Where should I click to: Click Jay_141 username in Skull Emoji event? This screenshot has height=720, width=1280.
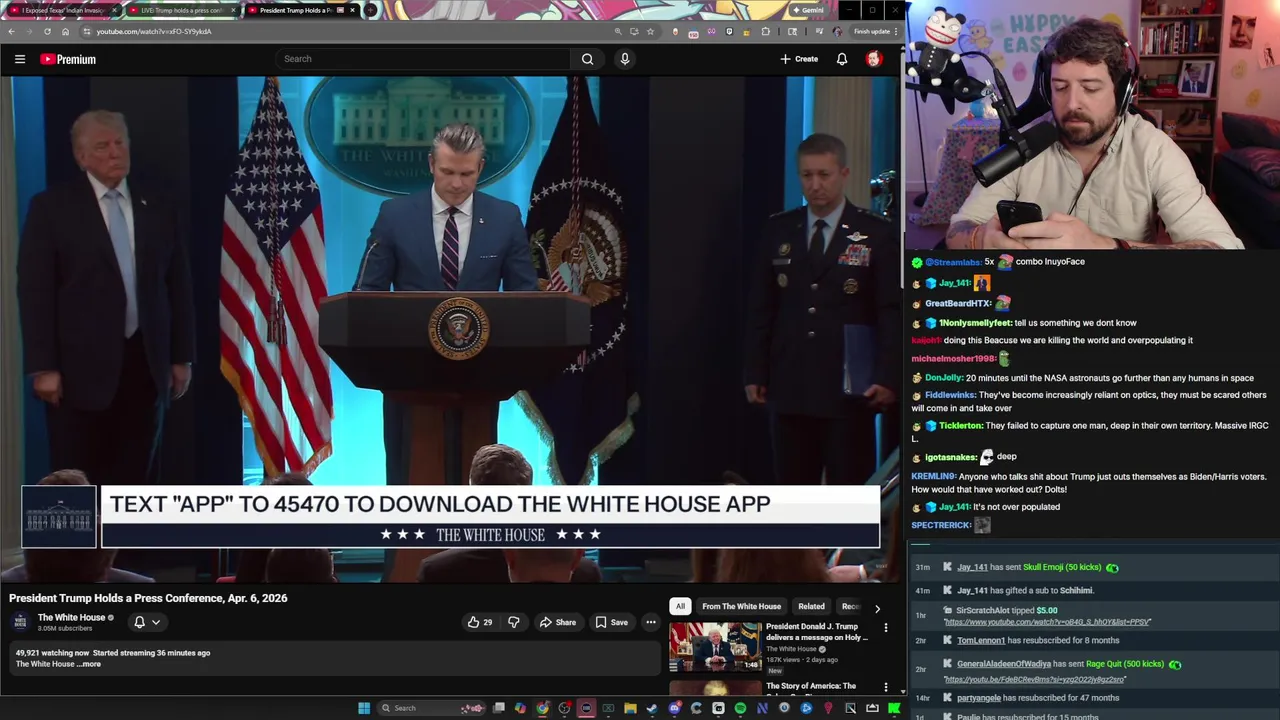[x=972, y=567]
